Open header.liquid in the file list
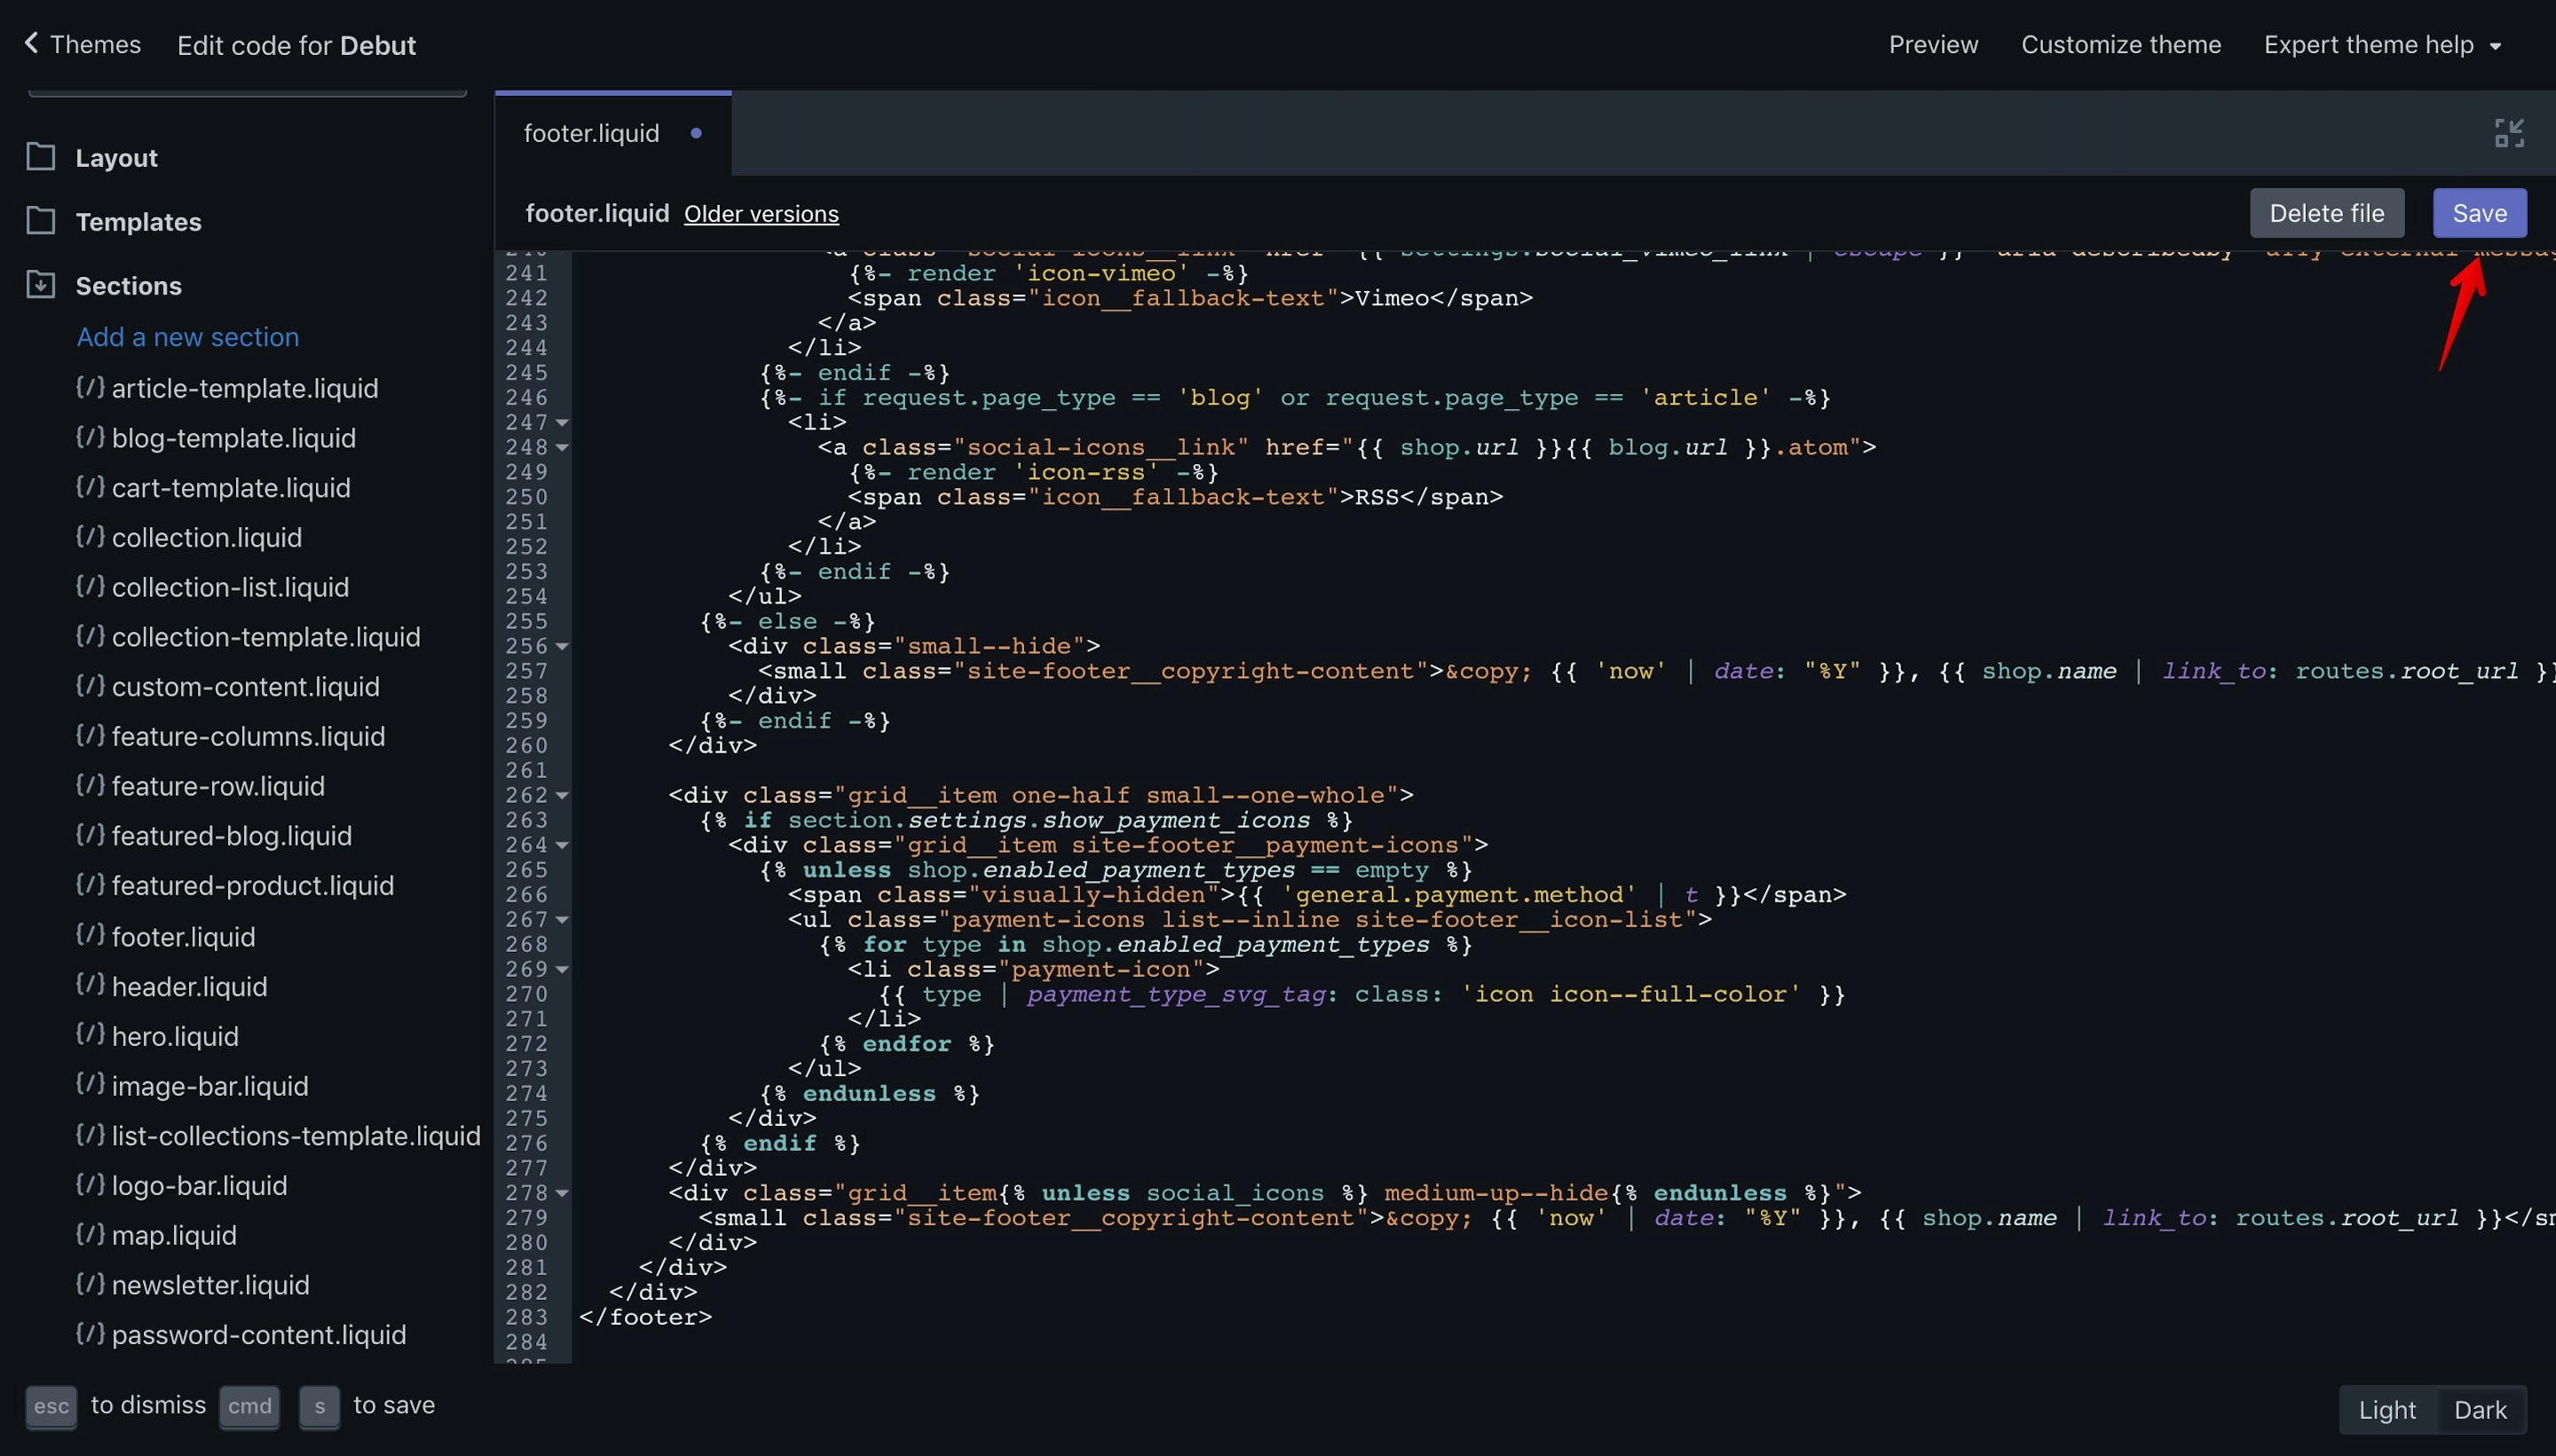Screen dimensions: 2556x1456 tap(190, 986)
